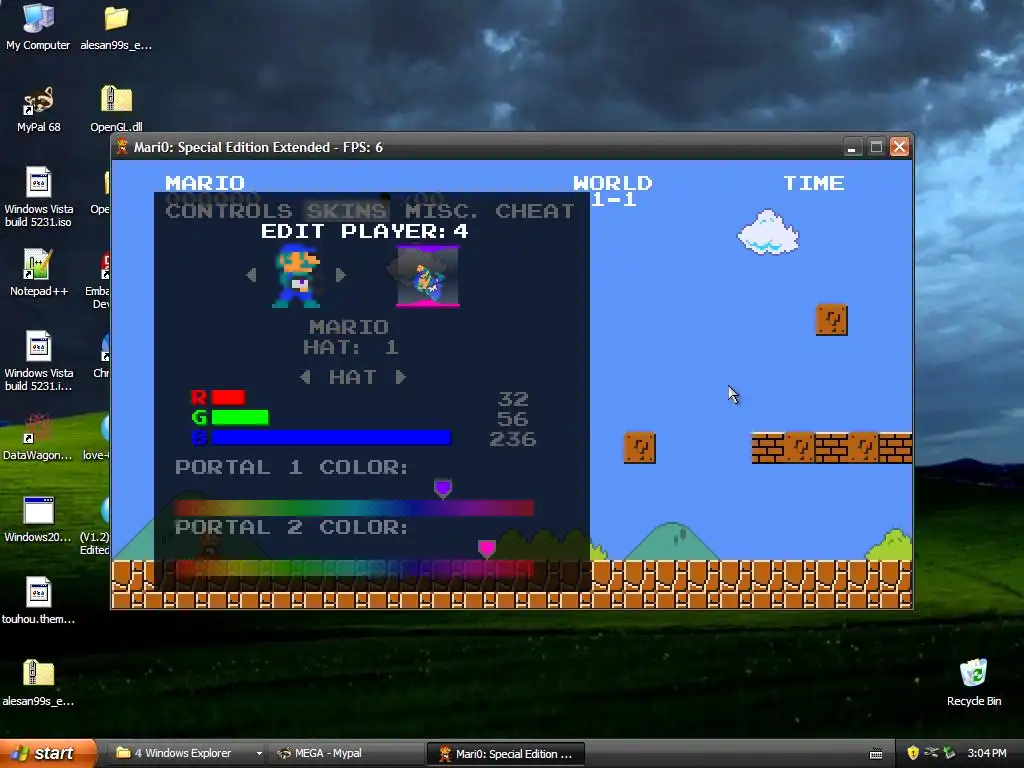Viewport: 1024px width, 768px height.
Task: Click the blue value 236
Action: [x=513, y=439]
